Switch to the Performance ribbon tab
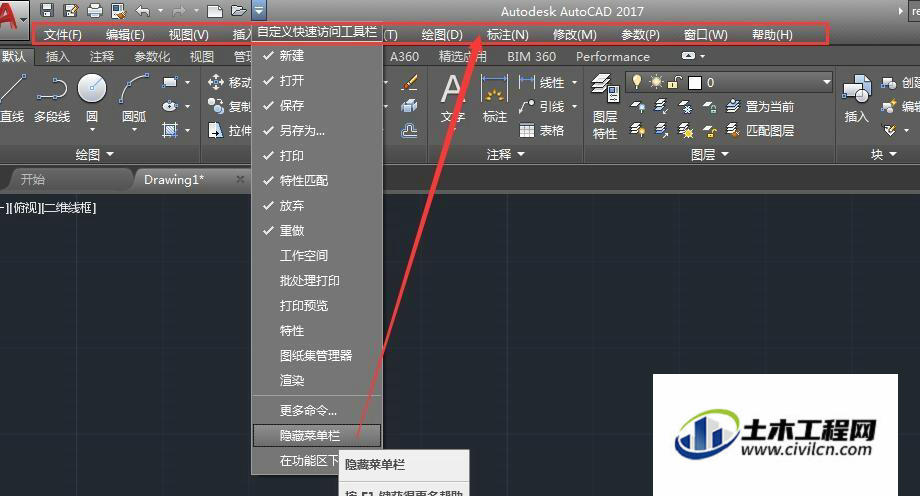 [x=613, y=56]
